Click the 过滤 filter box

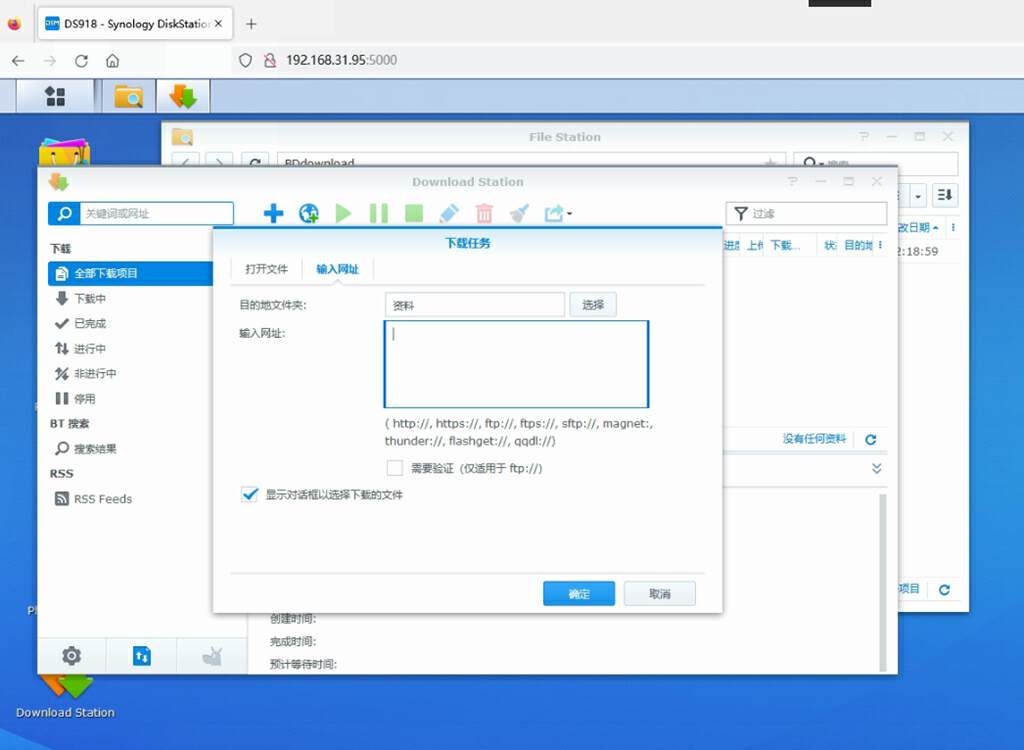807,214
